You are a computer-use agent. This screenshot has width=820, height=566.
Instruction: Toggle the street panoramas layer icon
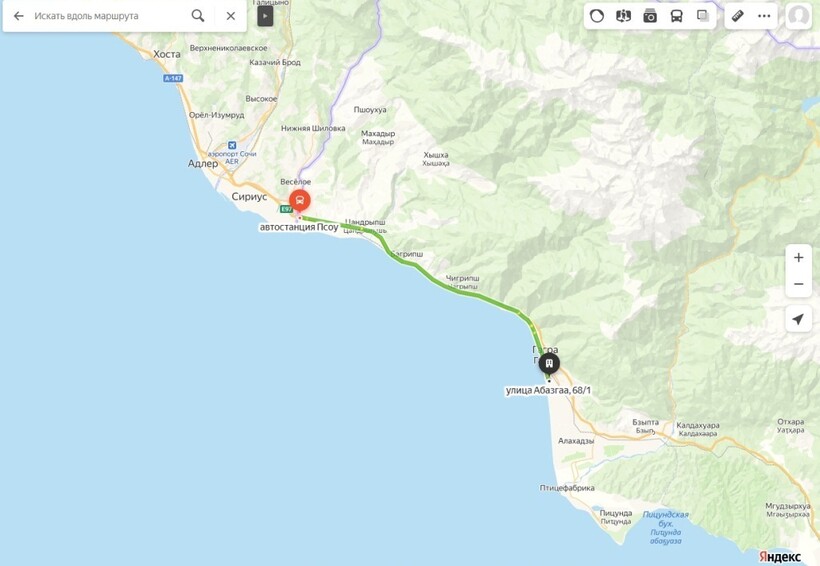click(x=623, y=16)
